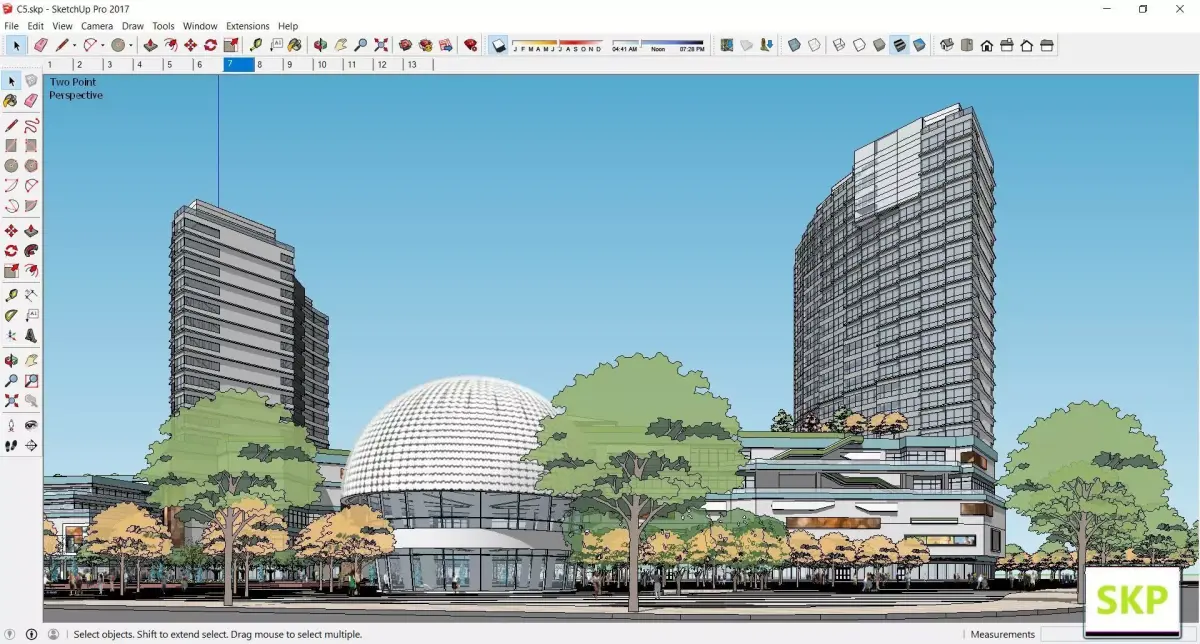
Task: Select the Polygon tool in left toolset
Action: (31, 166)
